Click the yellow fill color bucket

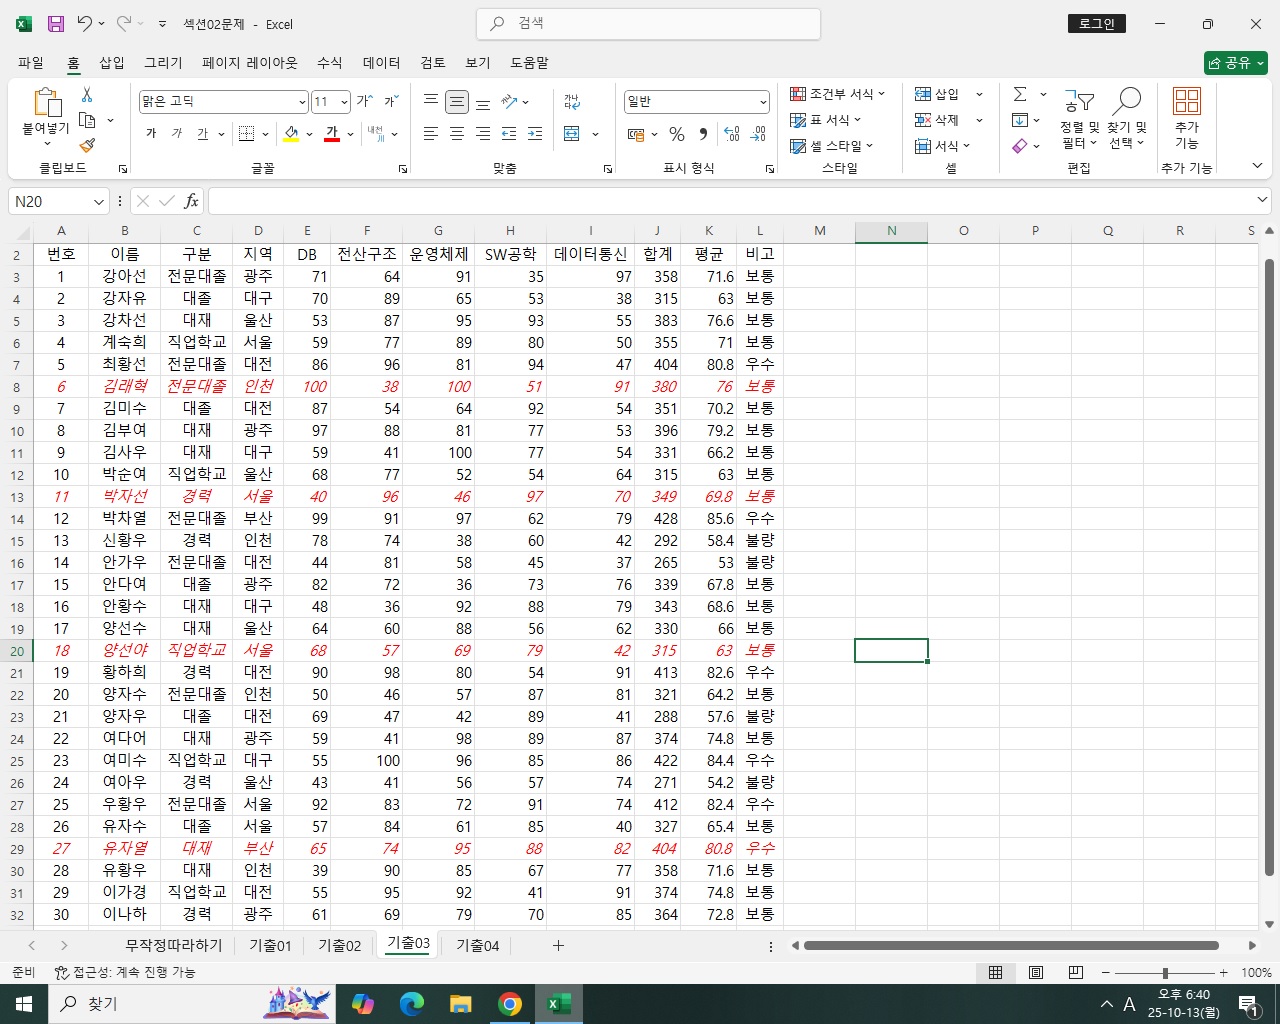(291, 133)
